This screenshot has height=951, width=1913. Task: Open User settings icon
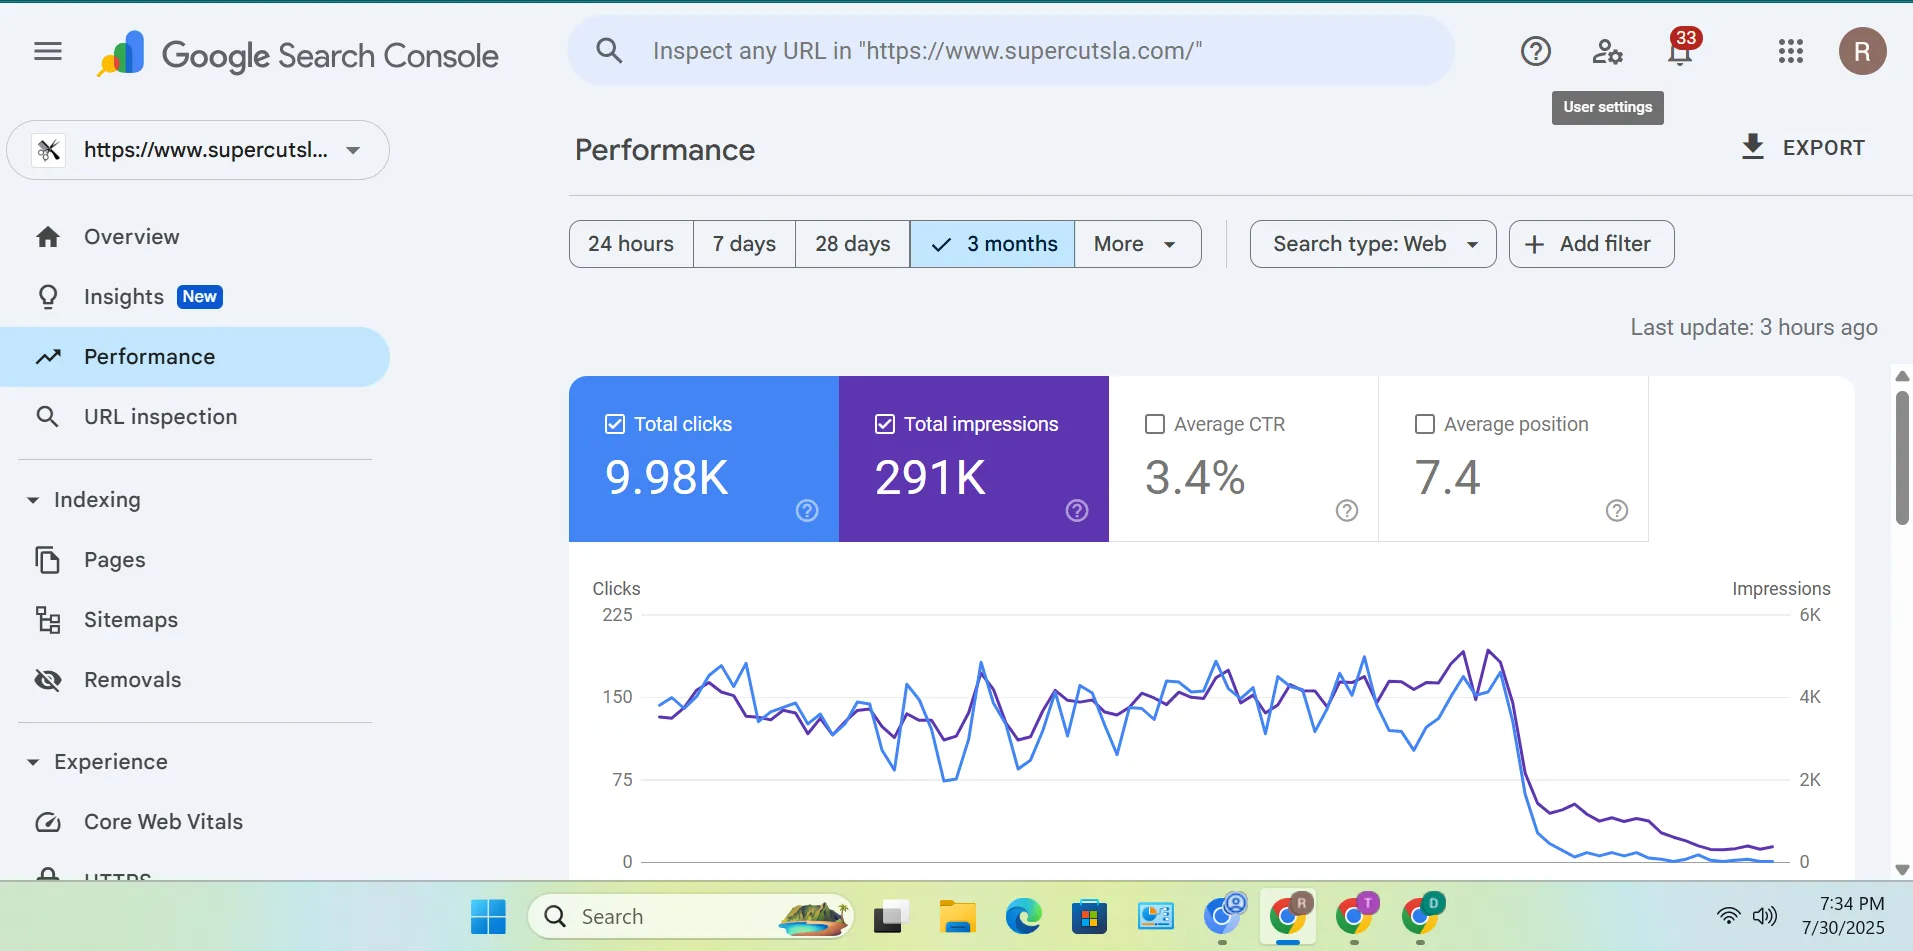pyautogui.click(x=1607, y=51)
